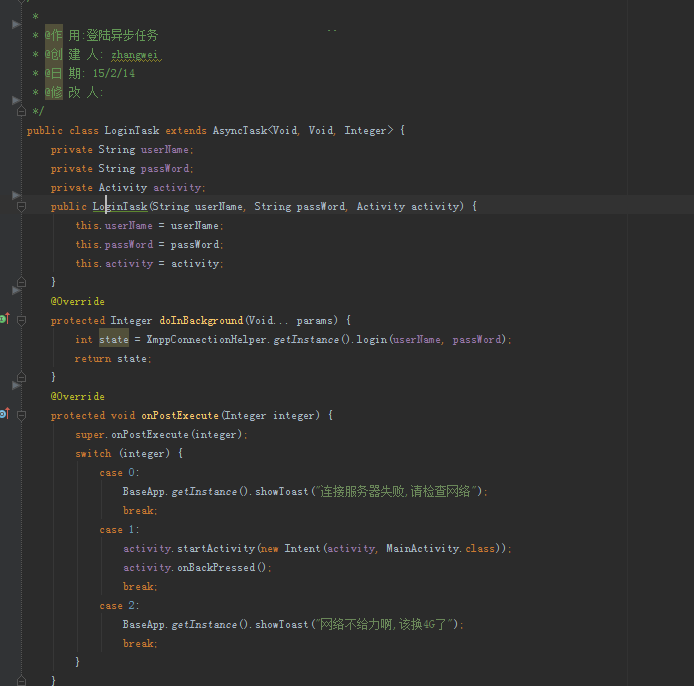
Task: Click the return state statement
Action: 113,358
